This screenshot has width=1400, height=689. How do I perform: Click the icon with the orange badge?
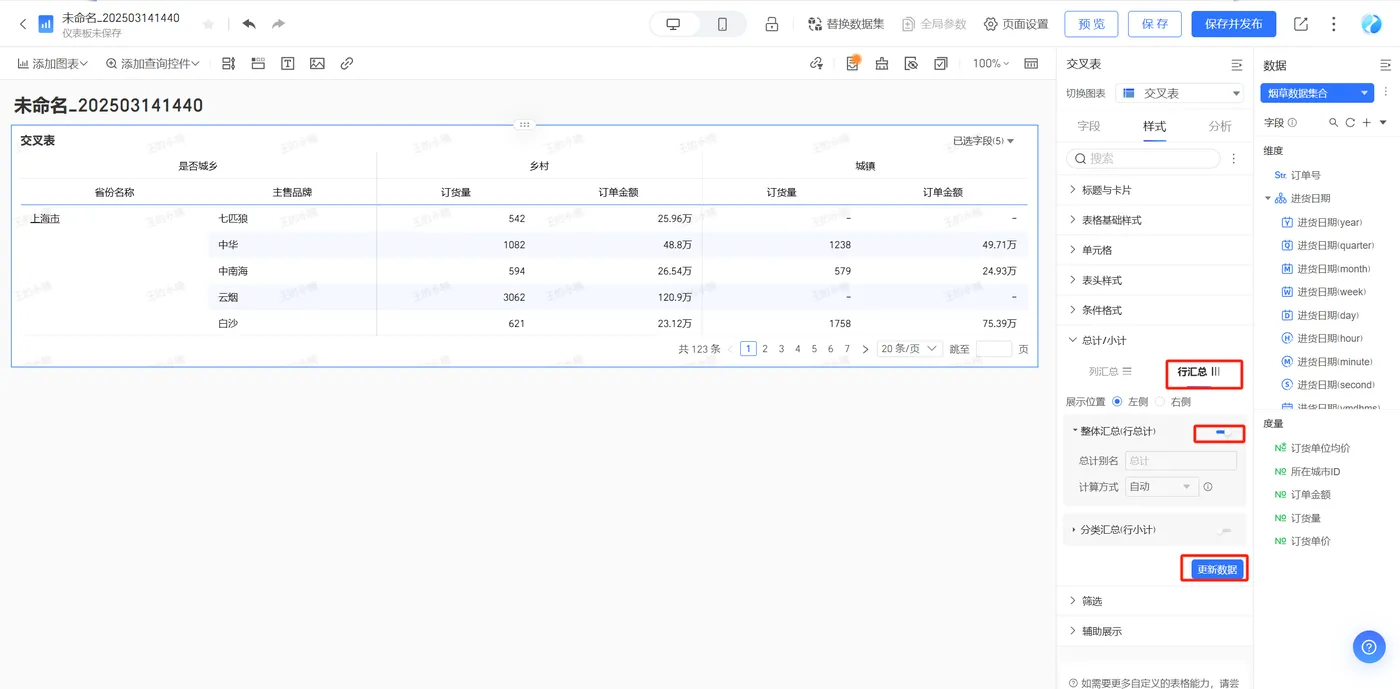click(852, 64)
